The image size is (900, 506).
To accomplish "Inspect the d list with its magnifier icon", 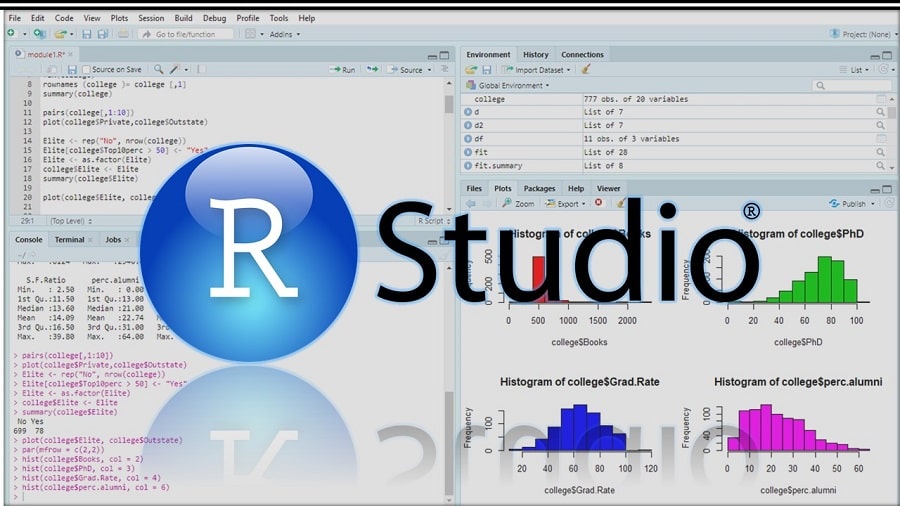I will [880, 112].
